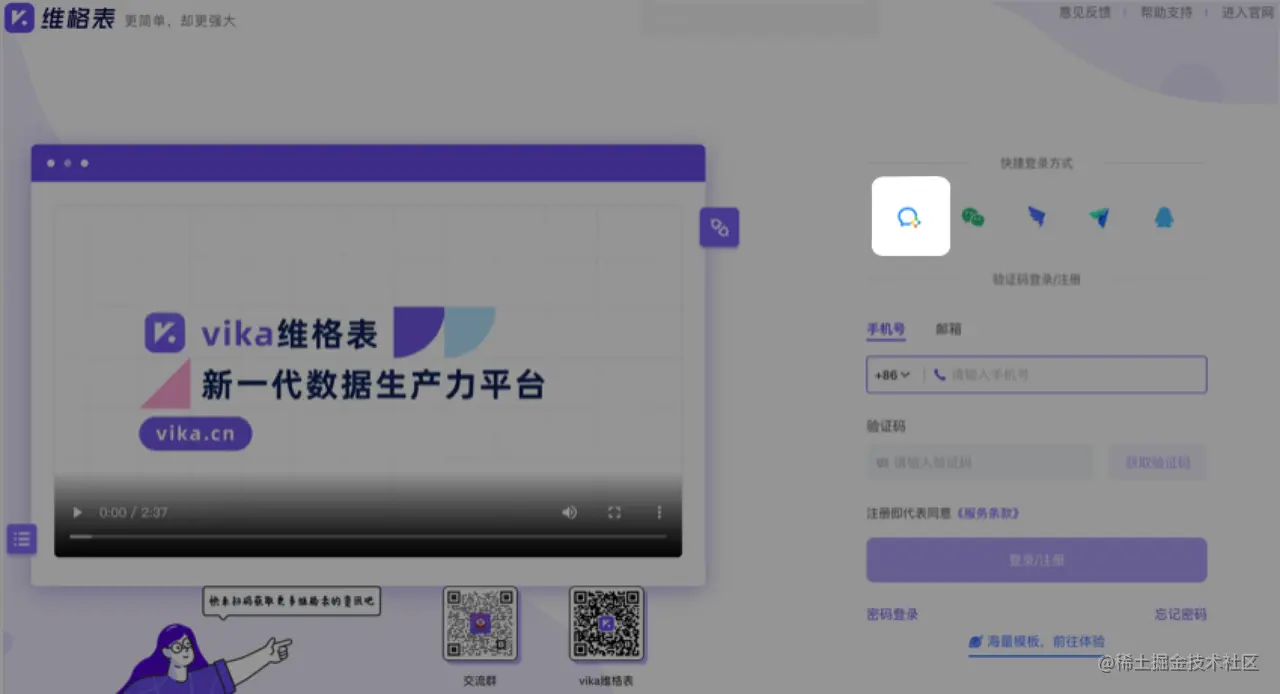Click the 交流群 QR code
1280x694 pixels.
click(x=480, y=623)
